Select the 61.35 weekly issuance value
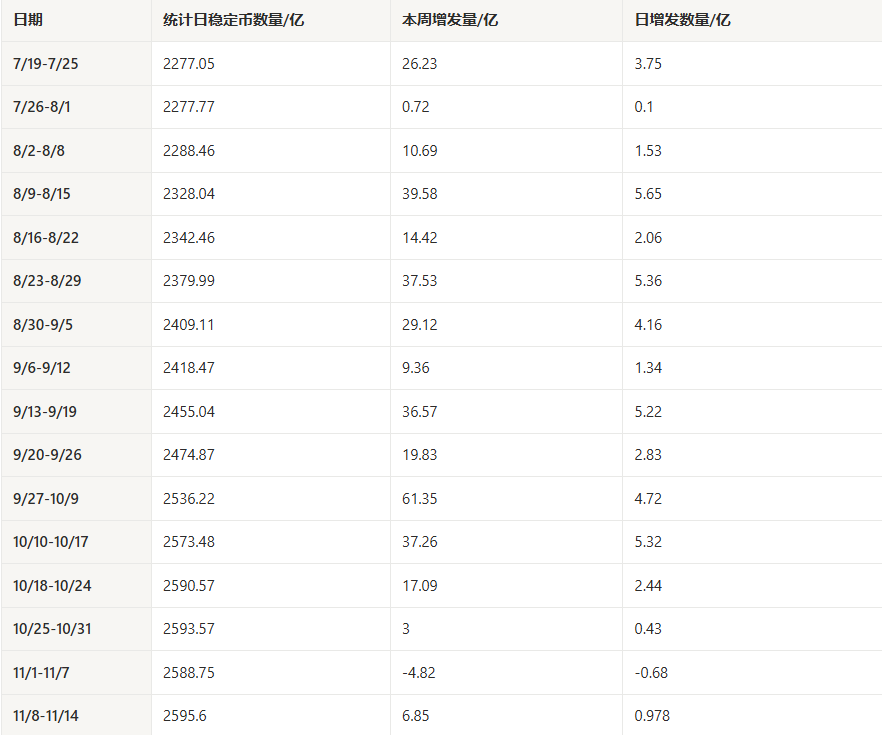This screenshot has height=735, width=882. (x=420, y=499)
